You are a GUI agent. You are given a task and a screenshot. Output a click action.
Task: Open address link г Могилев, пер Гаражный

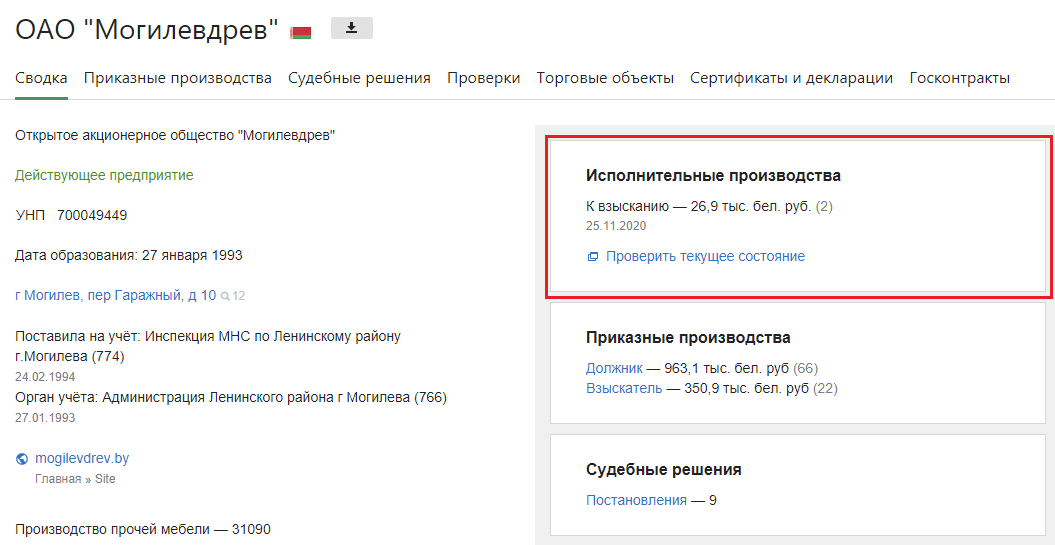[x=116, y=295]
